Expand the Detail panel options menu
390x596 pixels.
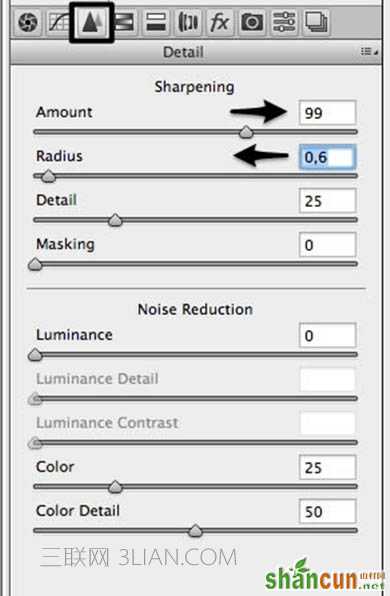[369, 51]
